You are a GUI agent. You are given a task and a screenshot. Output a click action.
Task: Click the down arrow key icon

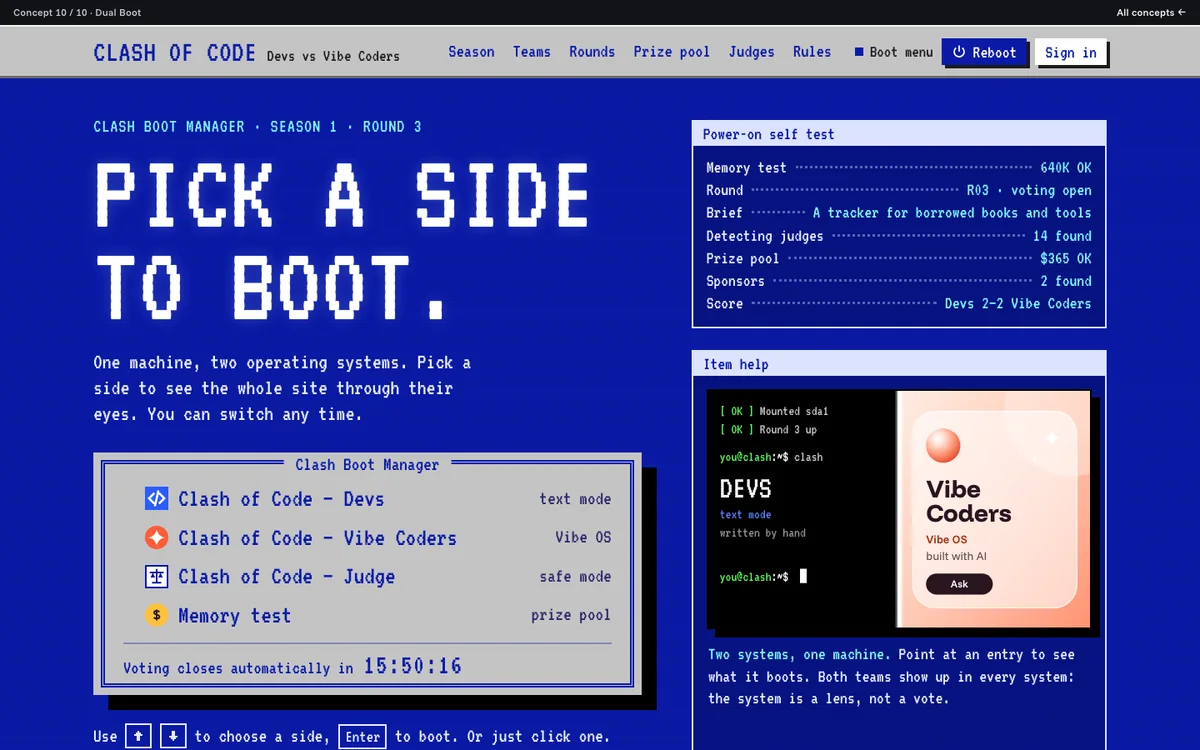click(173, 737)
